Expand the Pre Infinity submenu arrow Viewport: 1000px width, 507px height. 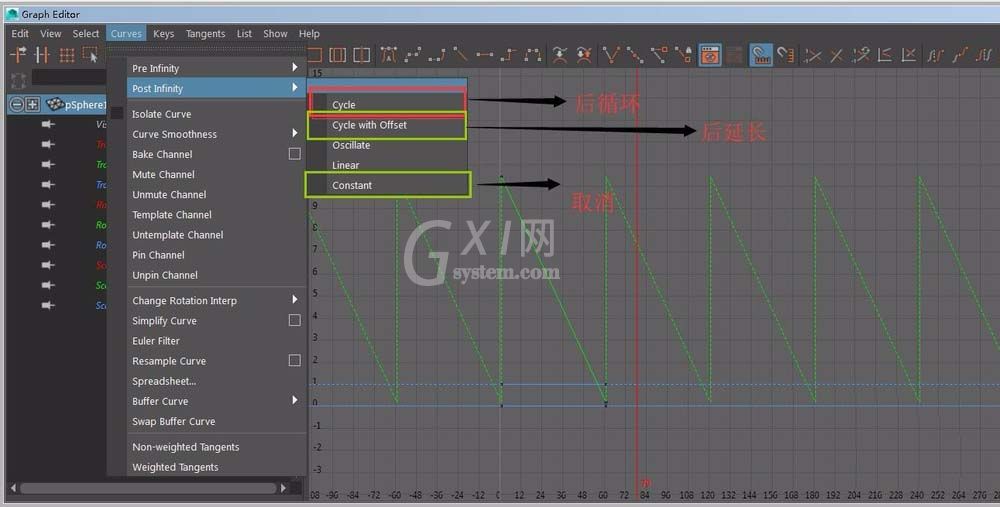pos(295,67)
